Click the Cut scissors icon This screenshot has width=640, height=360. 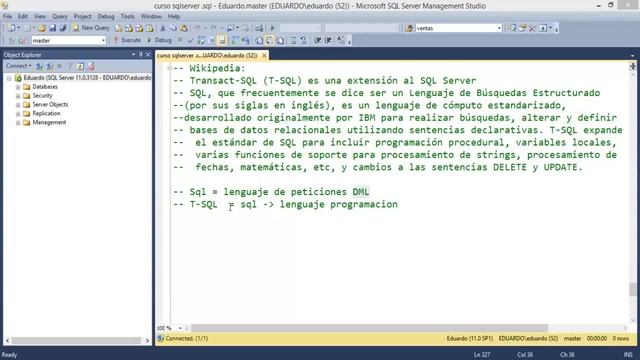click(x=162, y=28)
